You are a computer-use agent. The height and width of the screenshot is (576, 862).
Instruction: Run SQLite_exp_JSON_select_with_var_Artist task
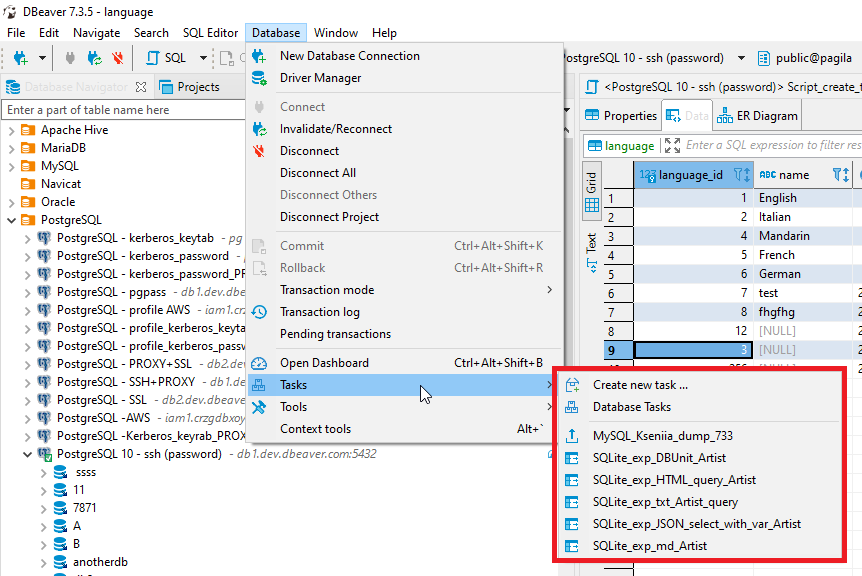point(700,524)
